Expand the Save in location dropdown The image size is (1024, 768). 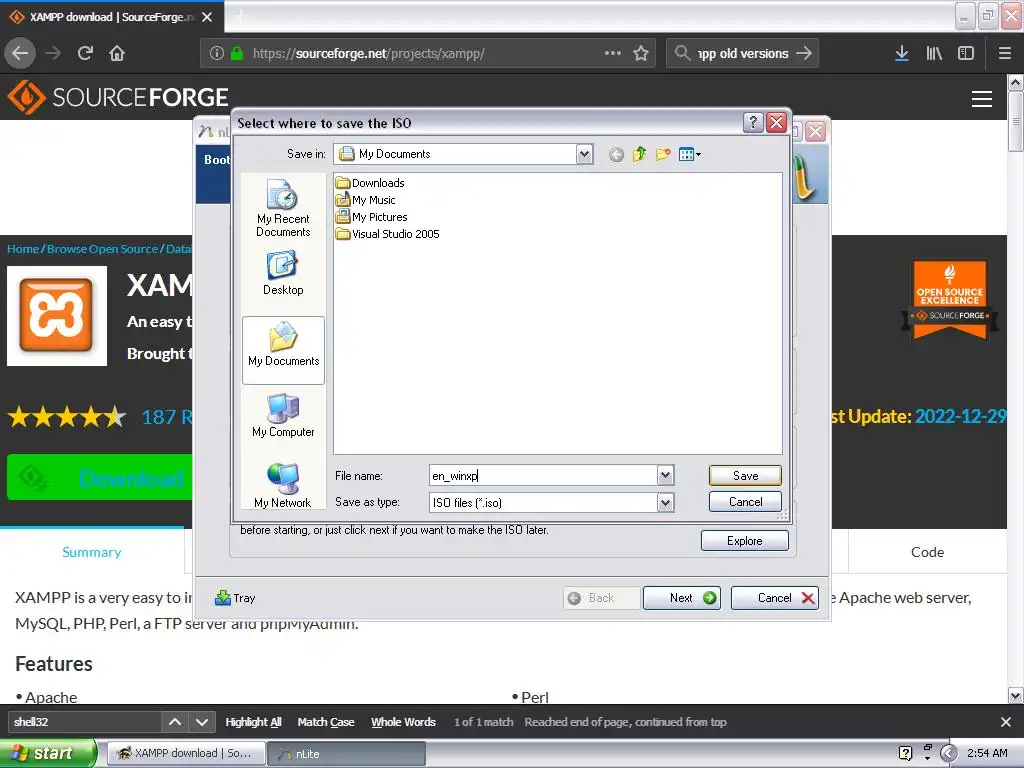click(584, 154)
